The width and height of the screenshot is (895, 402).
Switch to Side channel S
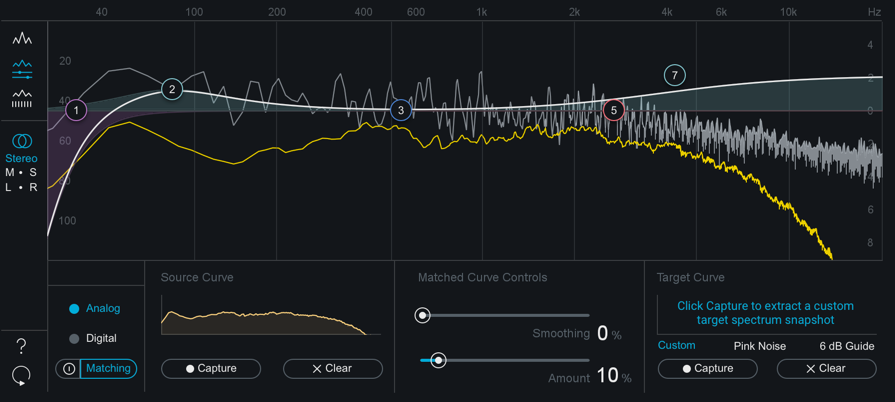click(33, 172)
